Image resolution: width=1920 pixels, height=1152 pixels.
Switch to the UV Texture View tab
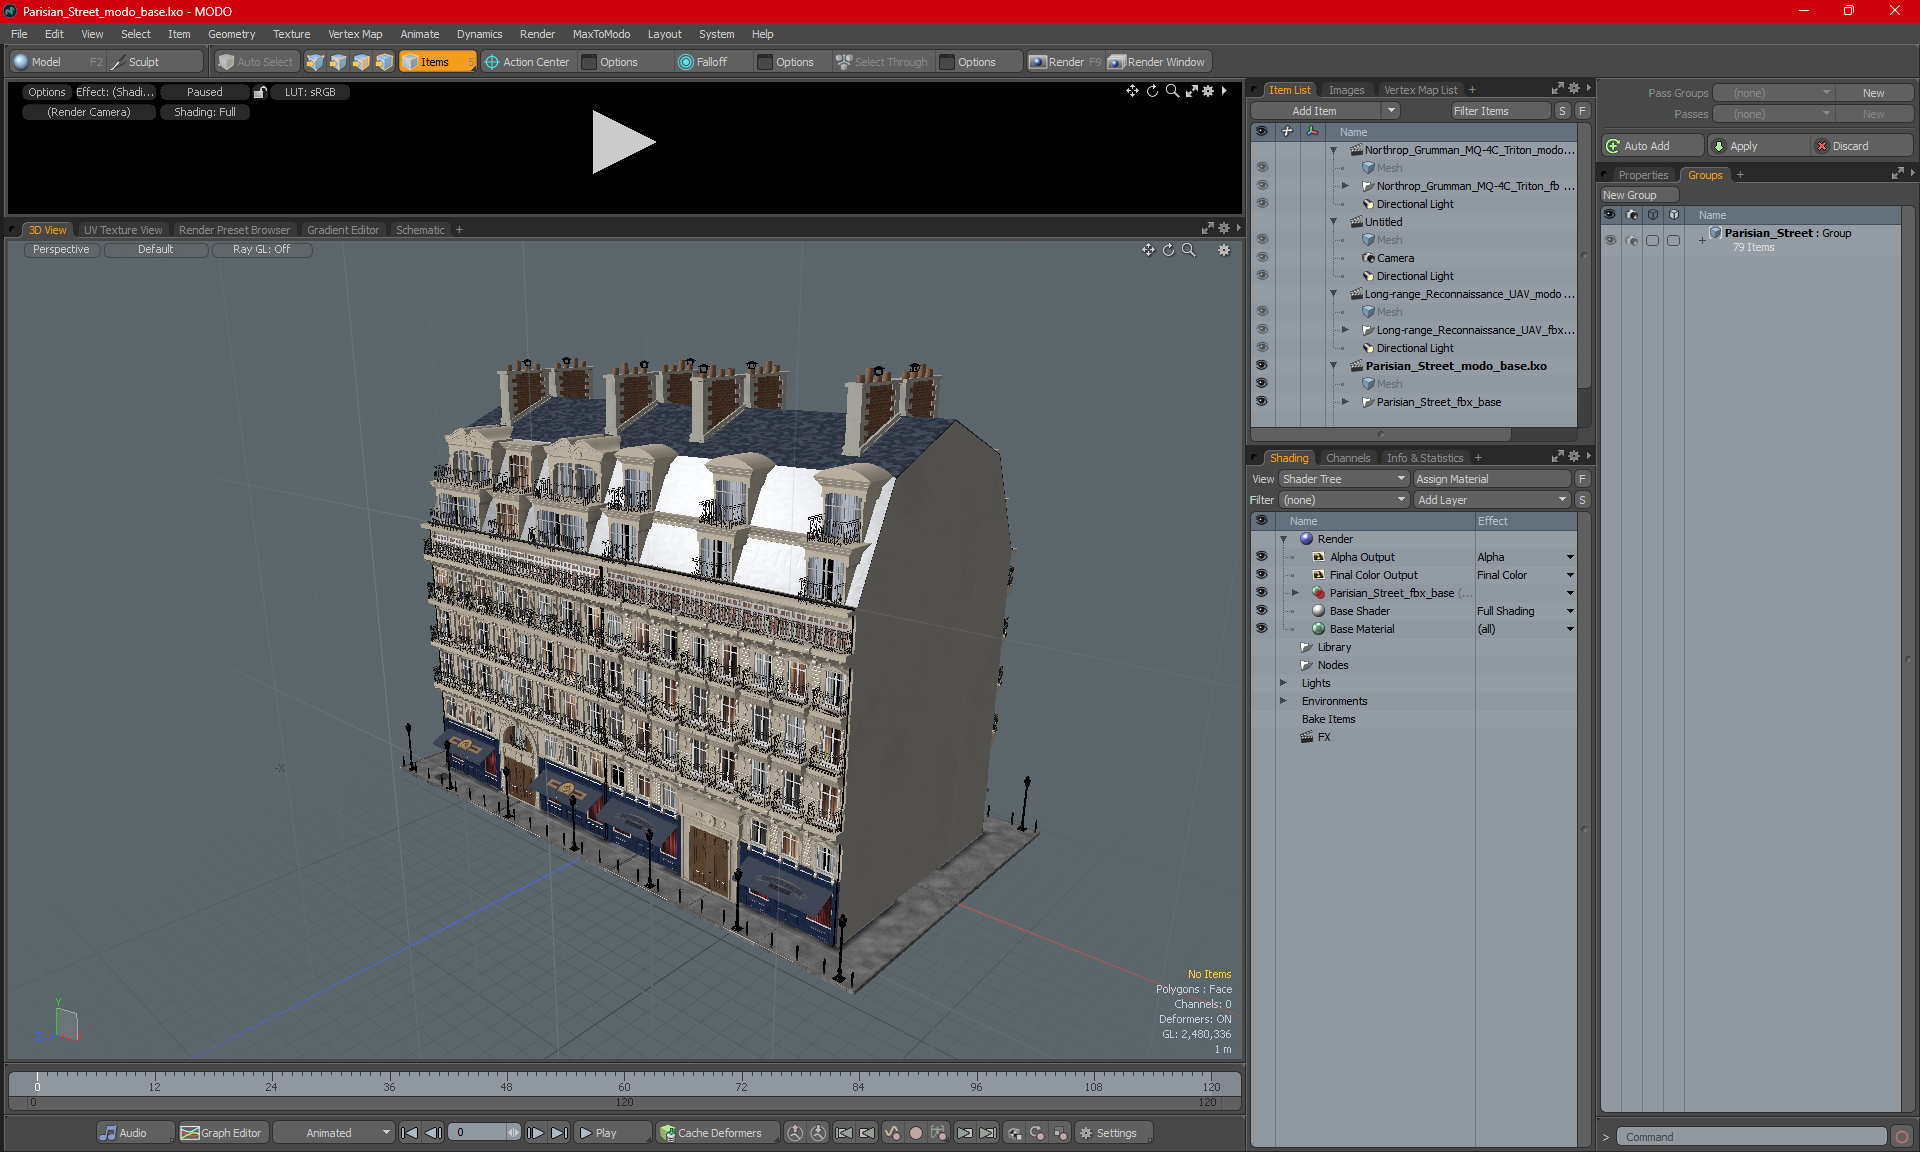pyautogui.click(x=122, y=230)
